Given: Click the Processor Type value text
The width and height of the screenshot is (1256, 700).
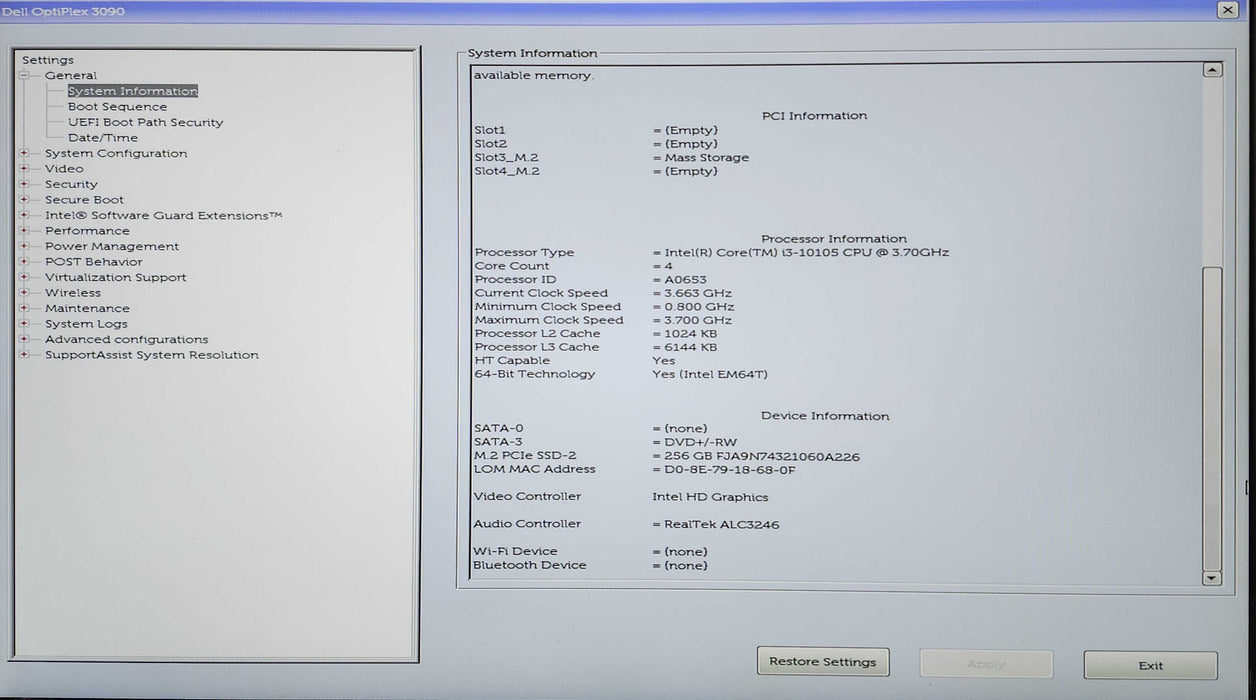Looking at the screenshot, I should (x=807, y=253).
